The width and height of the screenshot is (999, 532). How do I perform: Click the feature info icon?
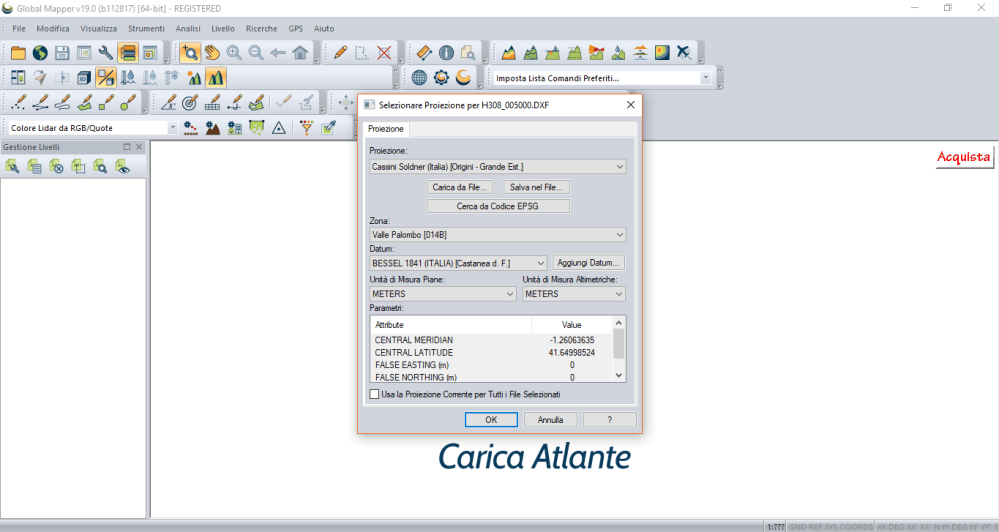tap(446, 53)
